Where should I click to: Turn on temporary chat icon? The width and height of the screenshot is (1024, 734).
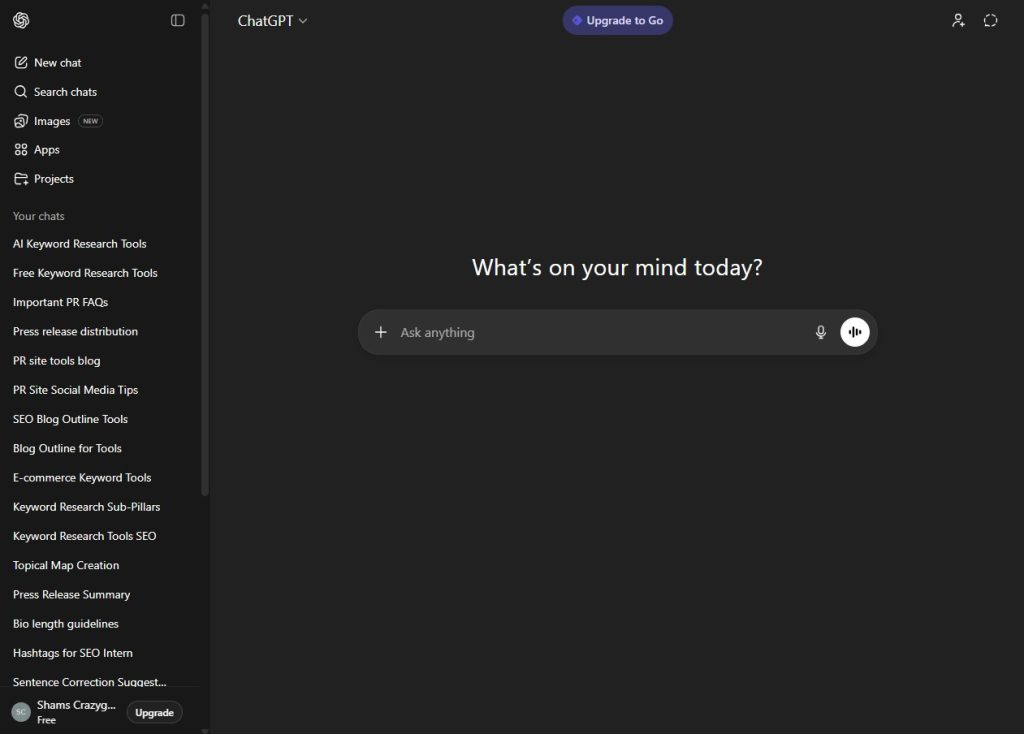point(991,20)
